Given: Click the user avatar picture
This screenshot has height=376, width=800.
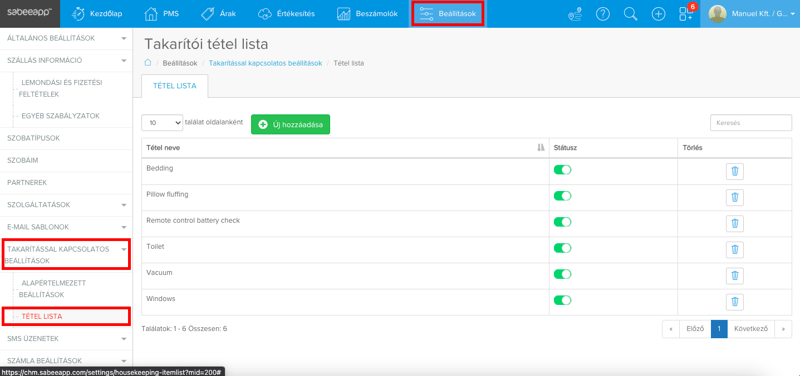Looking at the screenshot, I should click(717, 14).
